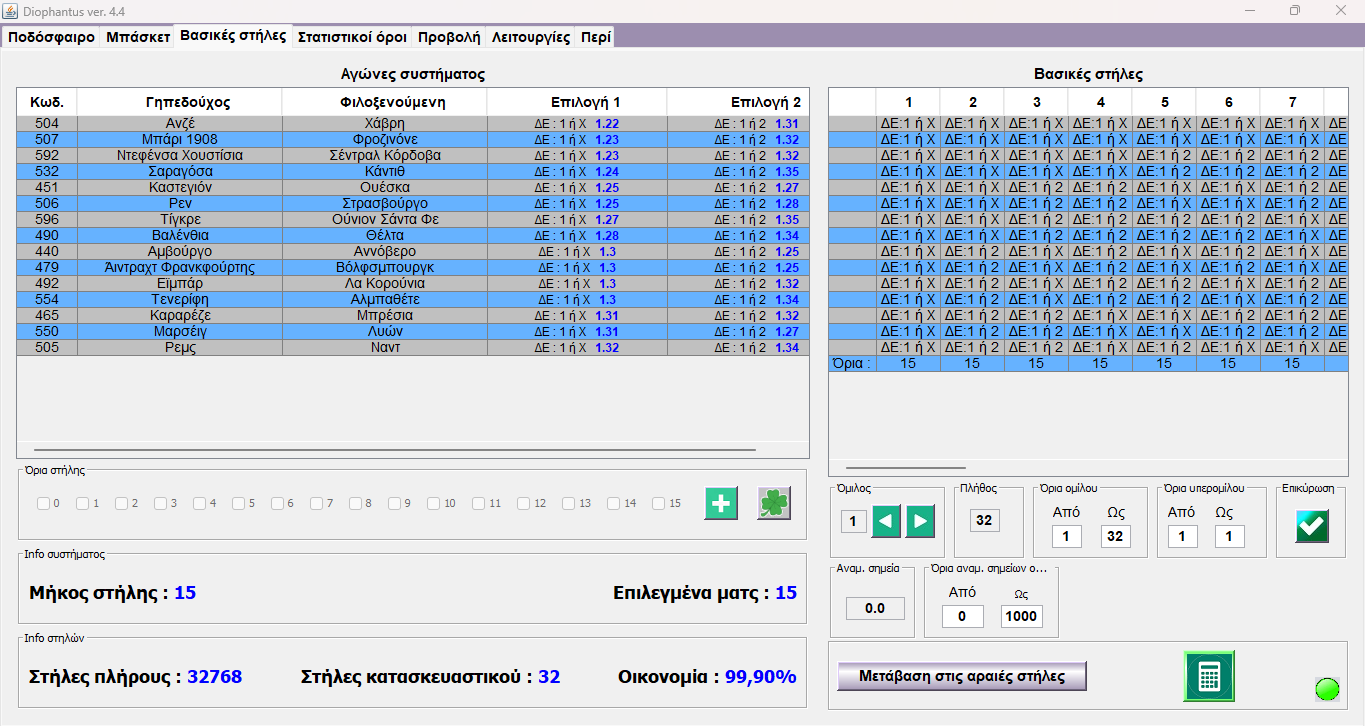Select match row Αμβούργο
This screenshot has width=1365, height=726.
click(x=413, y=251)
